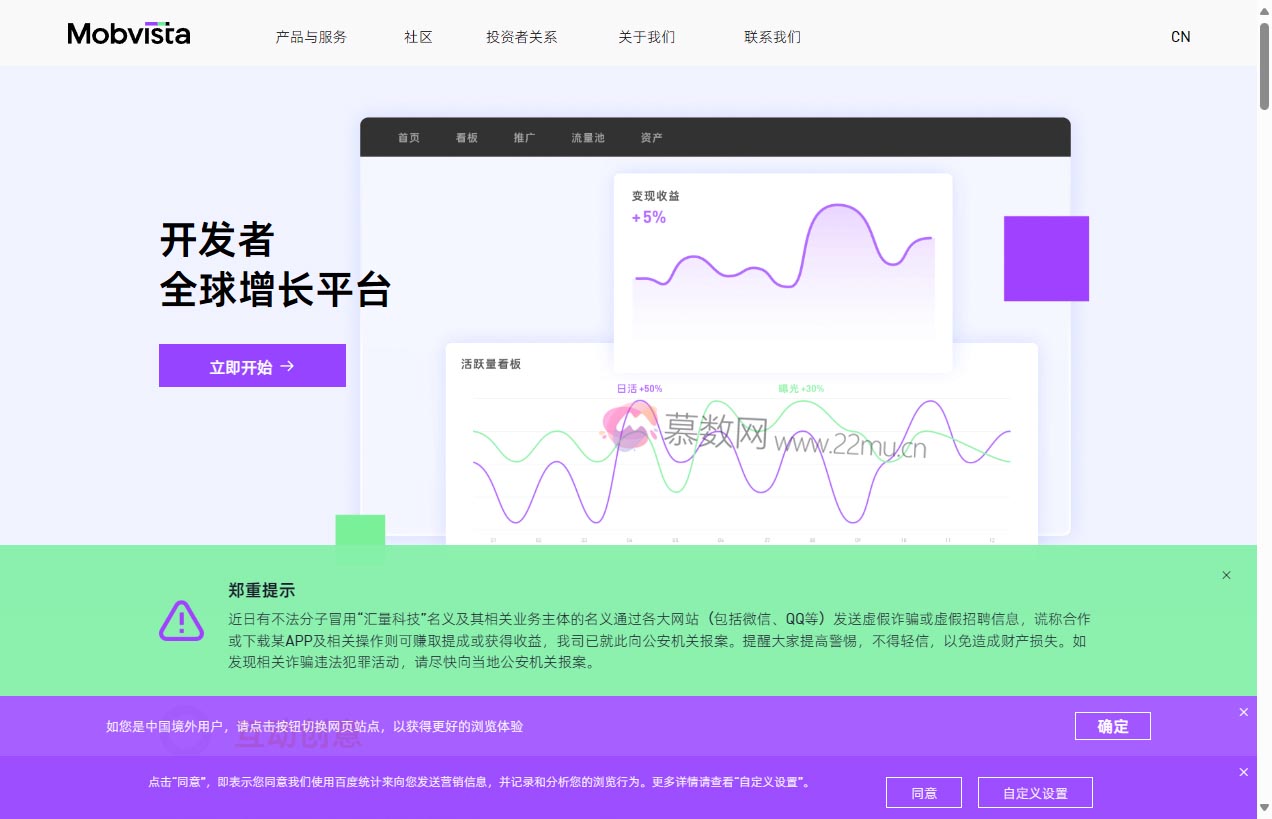1272x819 pixels.
Task: Click the green square decoration
Action: 359,530
